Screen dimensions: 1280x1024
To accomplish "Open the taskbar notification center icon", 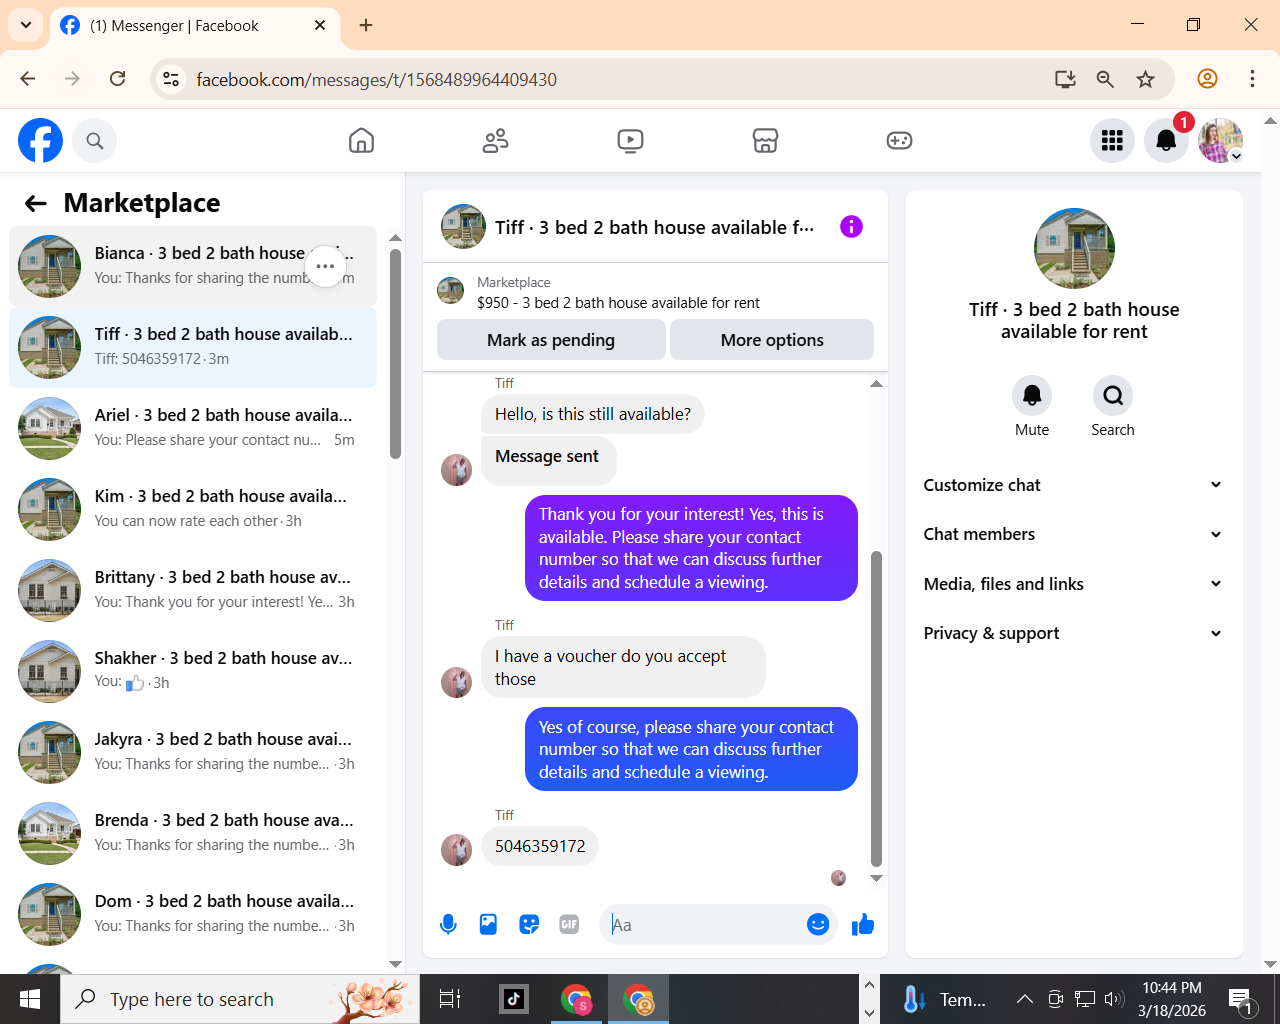I will pos(1240,999).
